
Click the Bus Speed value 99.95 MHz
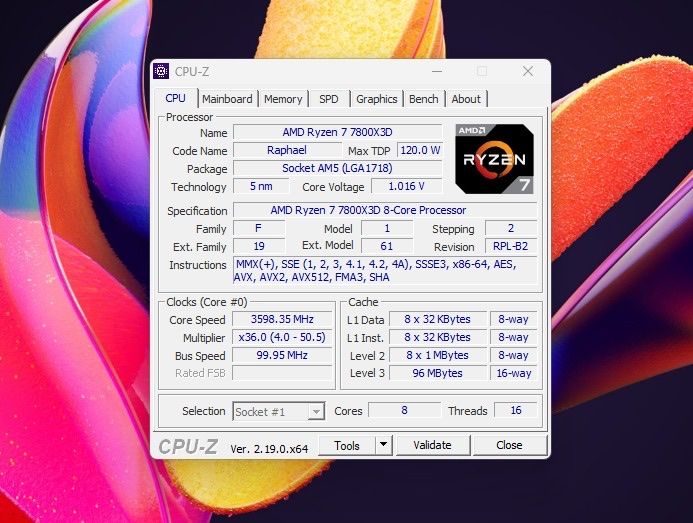[x=282, y=355]
